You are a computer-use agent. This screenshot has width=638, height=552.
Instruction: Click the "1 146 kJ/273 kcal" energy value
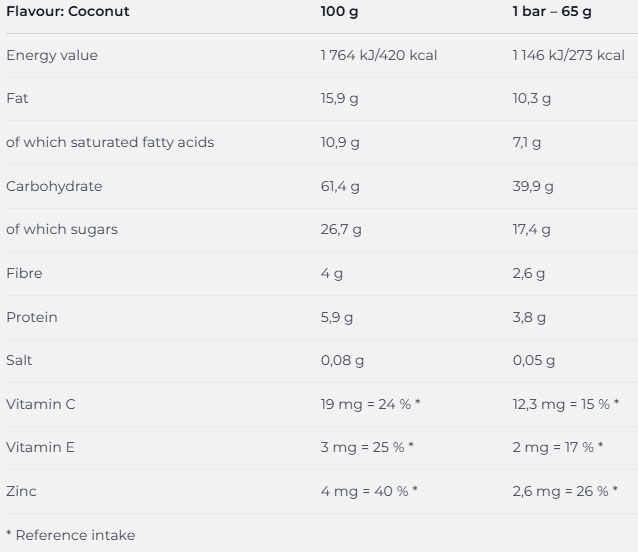point(568,55)
